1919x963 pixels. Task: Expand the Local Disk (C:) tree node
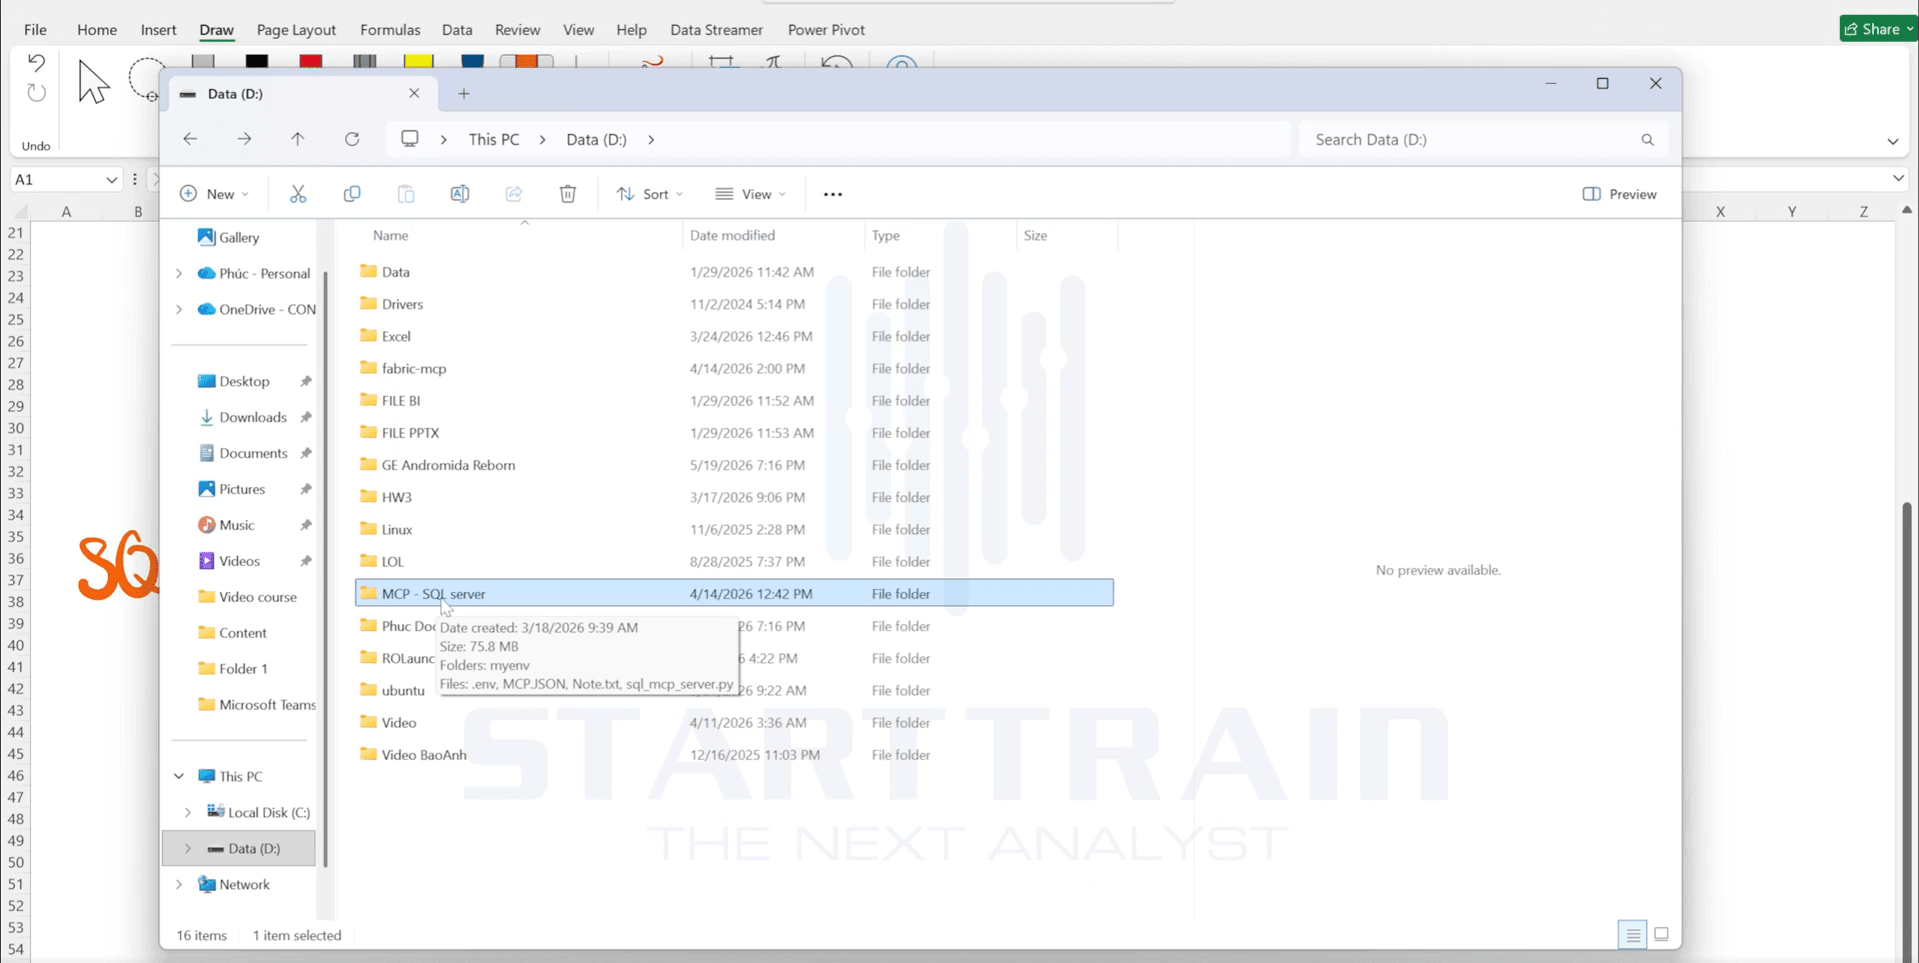coord(188,813)
